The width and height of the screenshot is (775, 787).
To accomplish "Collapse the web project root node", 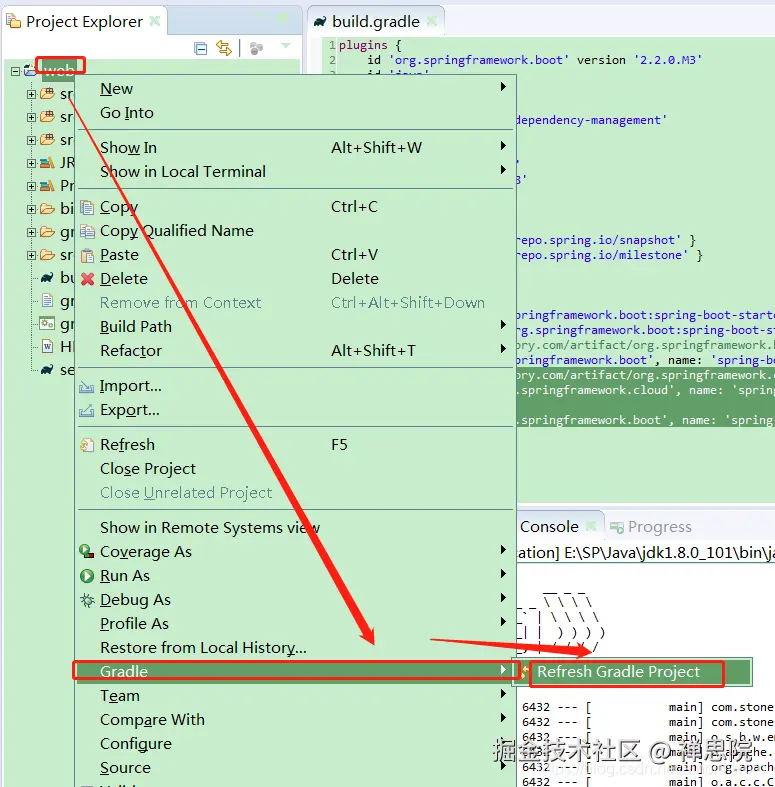I will (x=15, y=71).
